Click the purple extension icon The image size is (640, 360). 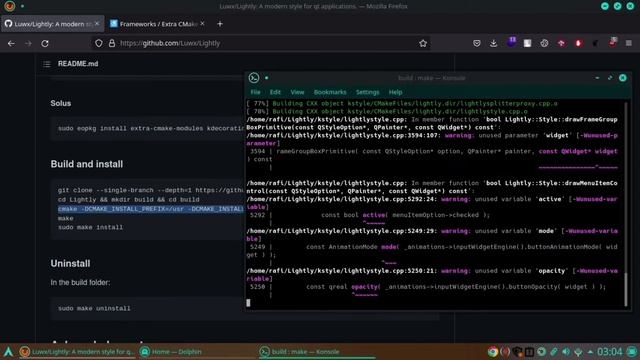511,42
